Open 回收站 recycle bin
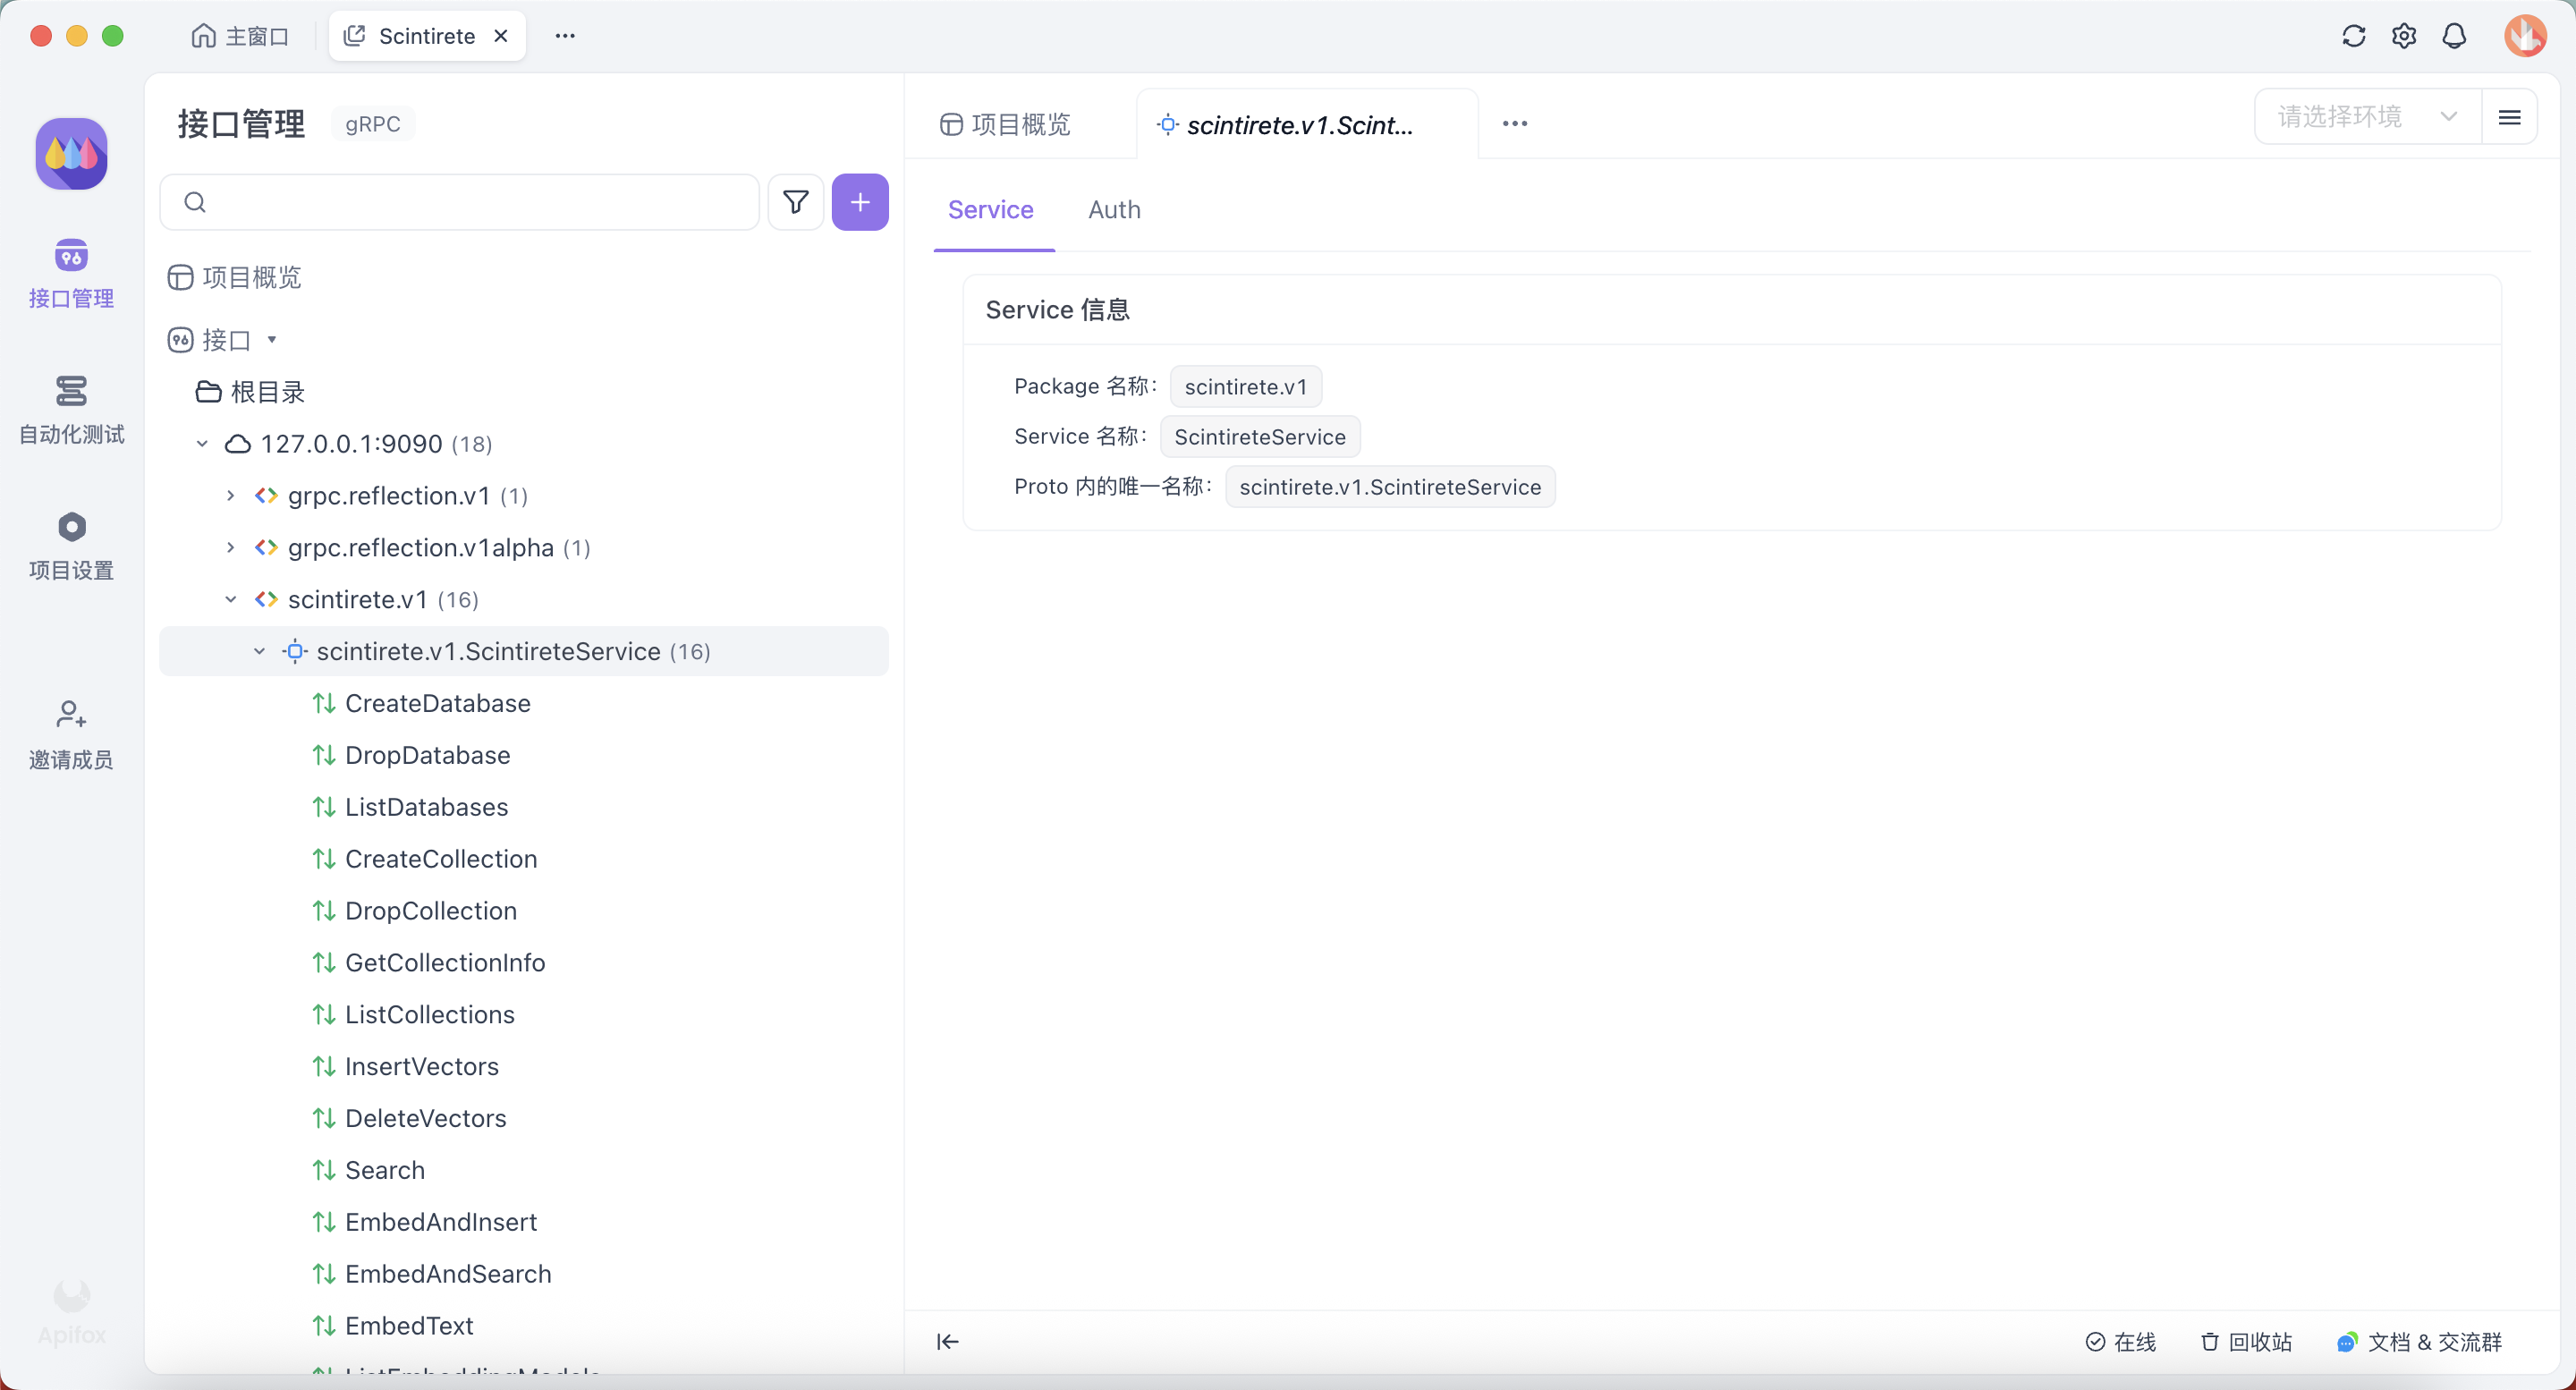 point(2246,1342)
